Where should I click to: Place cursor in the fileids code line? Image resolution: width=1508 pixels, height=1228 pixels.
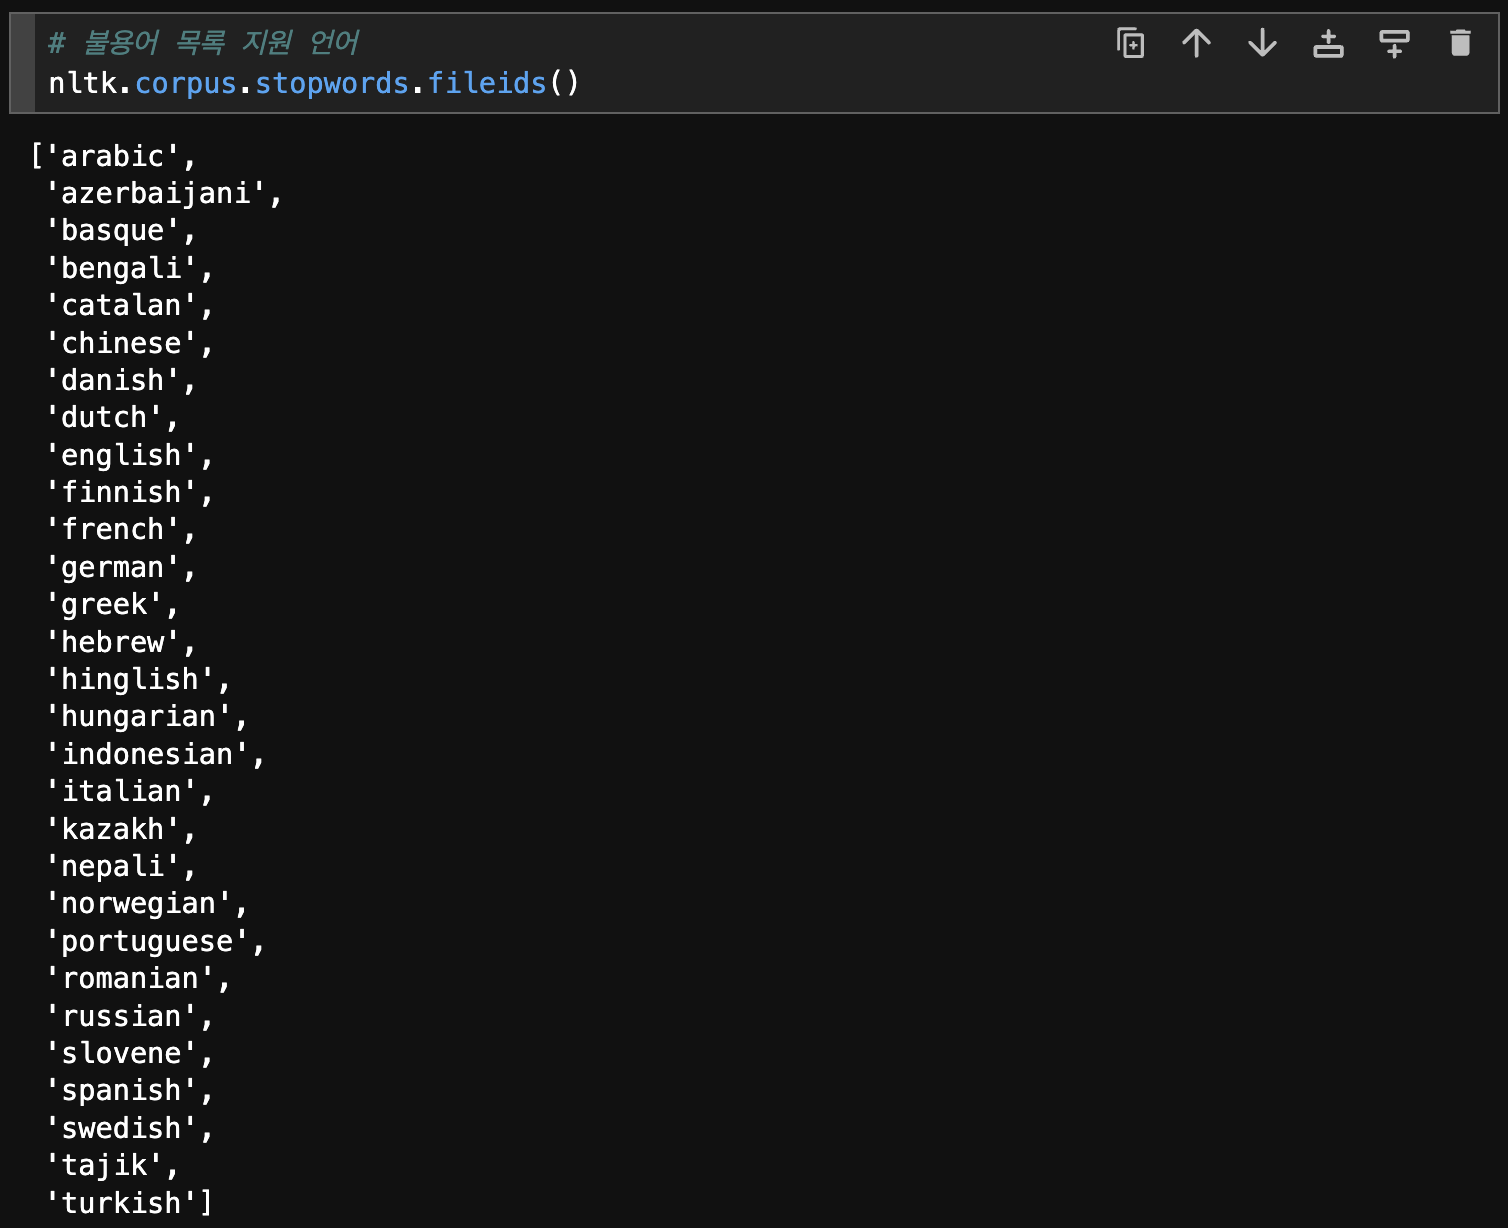tap(314, 83)
